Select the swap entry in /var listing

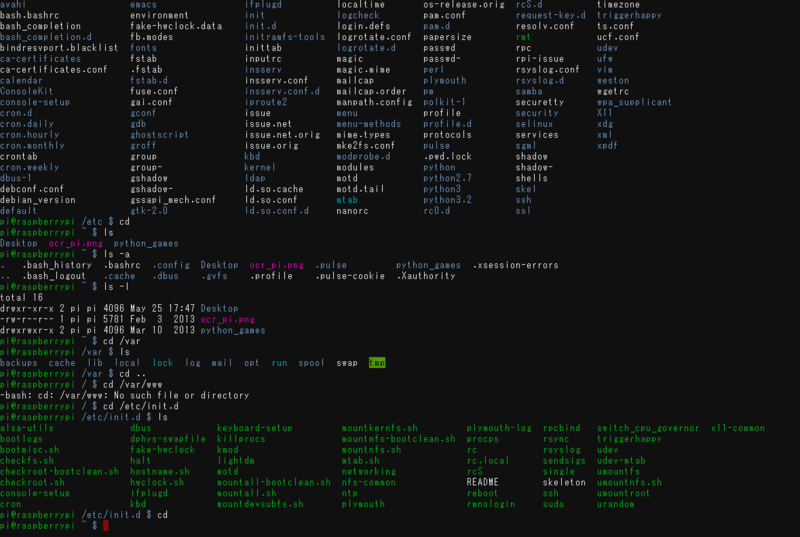(x=347, y=363)
